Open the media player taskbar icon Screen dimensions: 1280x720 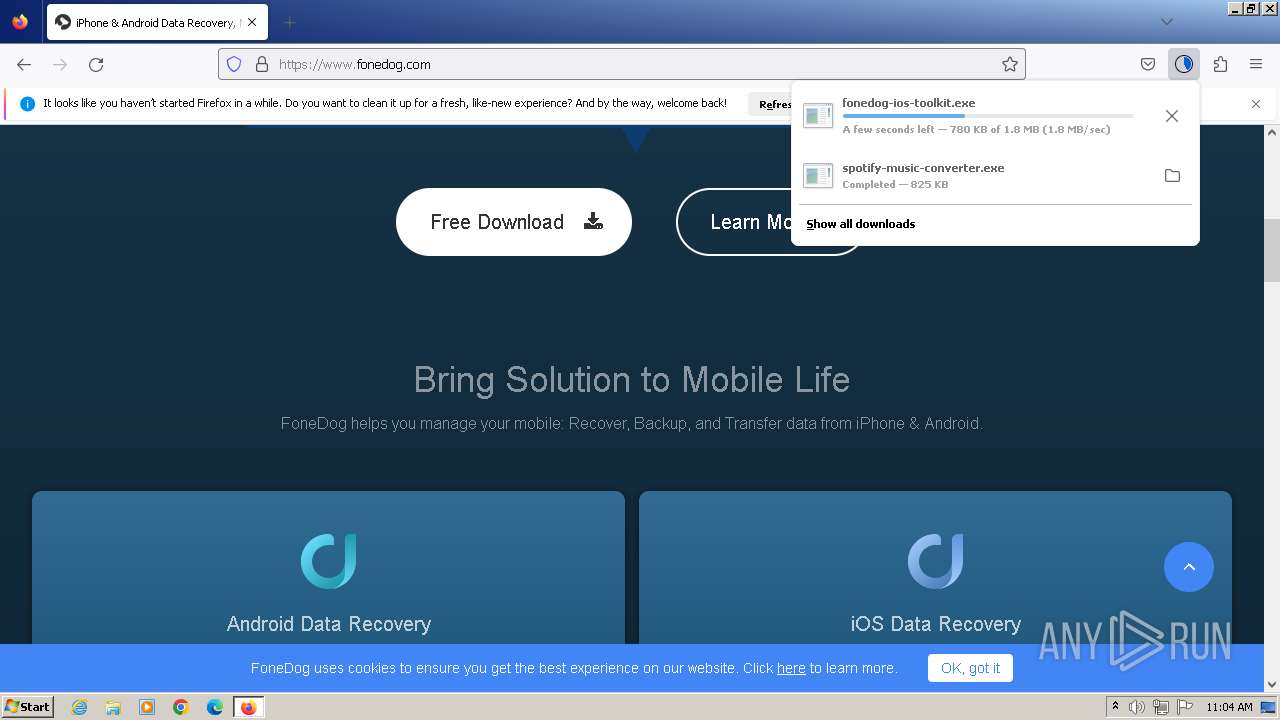[x=147, y=707]
